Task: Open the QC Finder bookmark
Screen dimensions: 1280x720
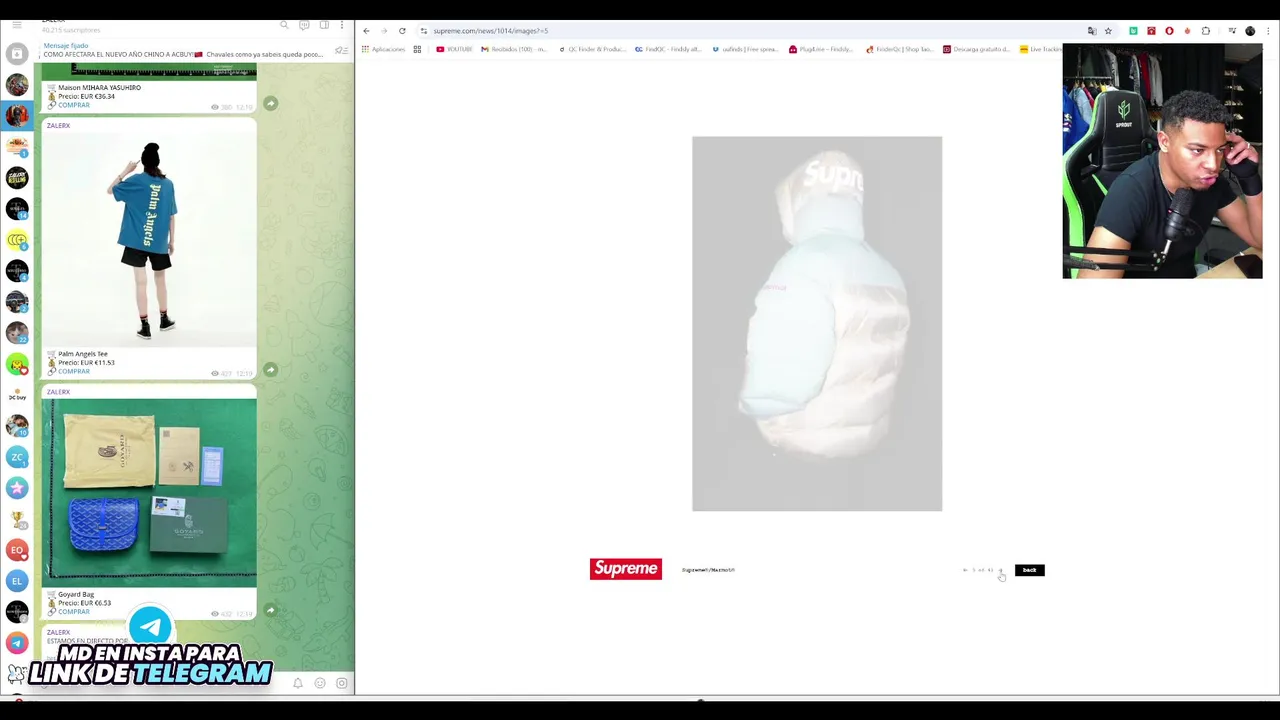Action: point(592,49)
